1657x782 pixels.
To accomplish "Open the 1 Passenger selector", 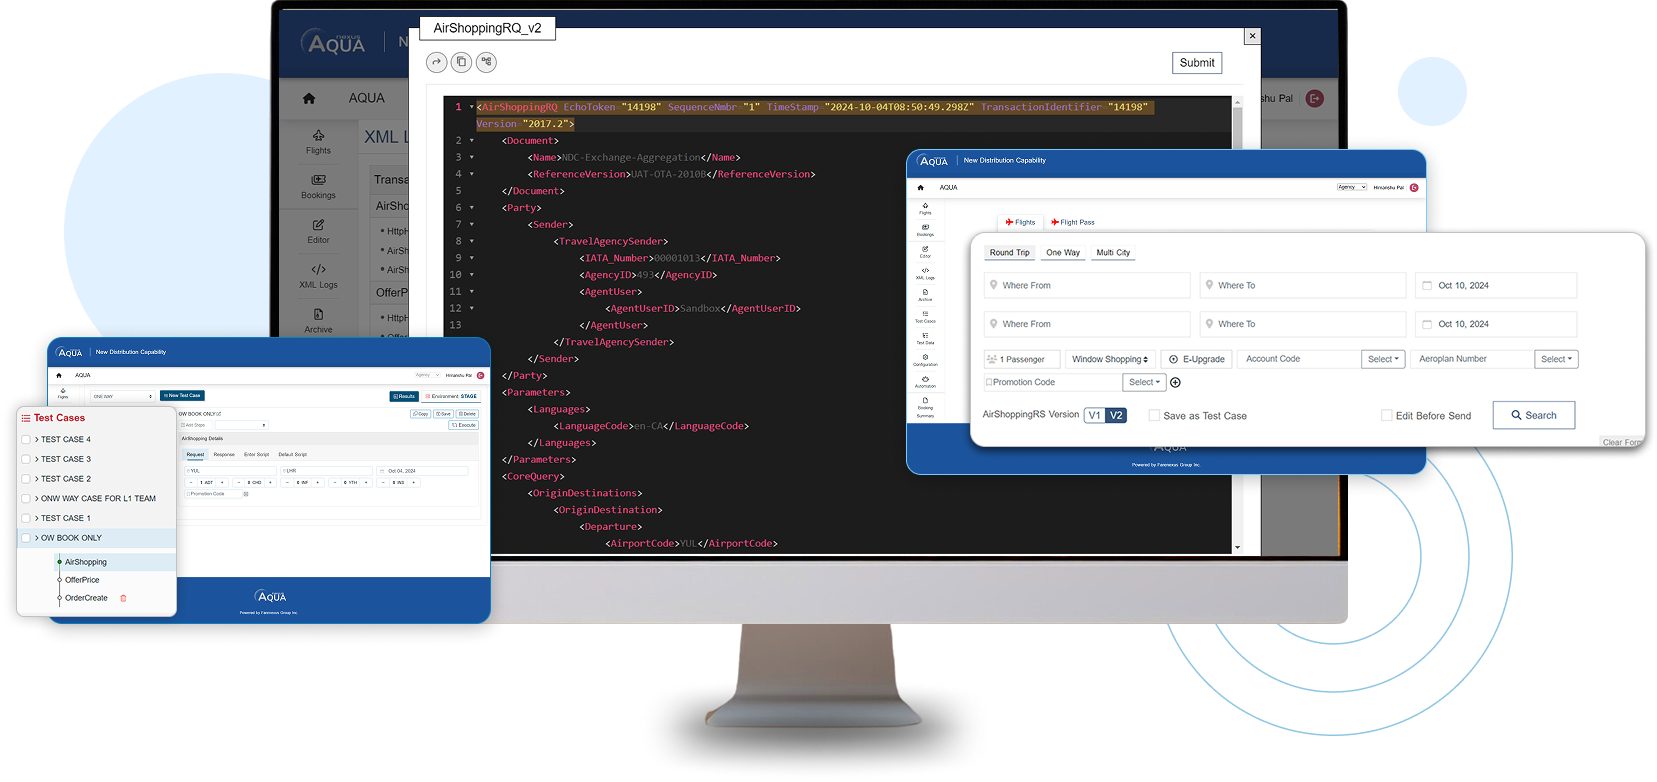I will tap(1020, 359).
